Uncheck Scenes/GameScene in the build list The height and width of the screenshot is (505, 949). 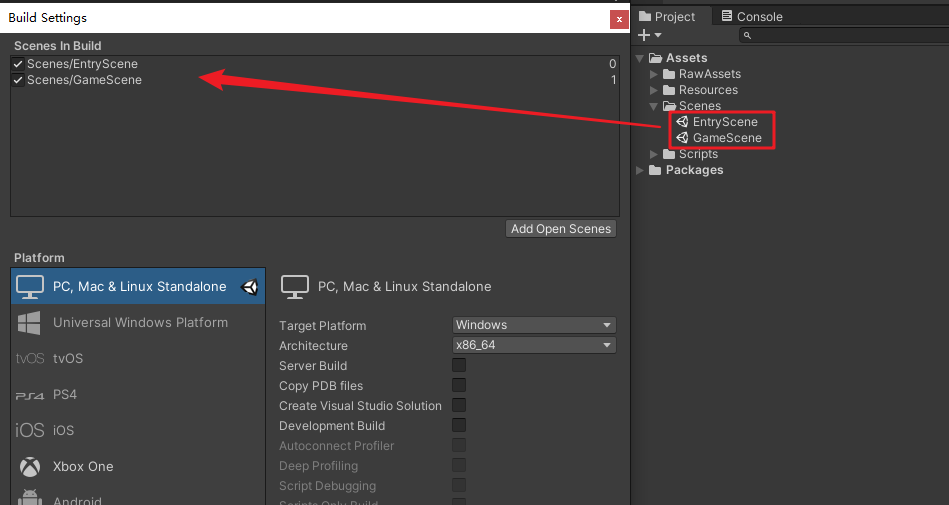pos(18,79)
